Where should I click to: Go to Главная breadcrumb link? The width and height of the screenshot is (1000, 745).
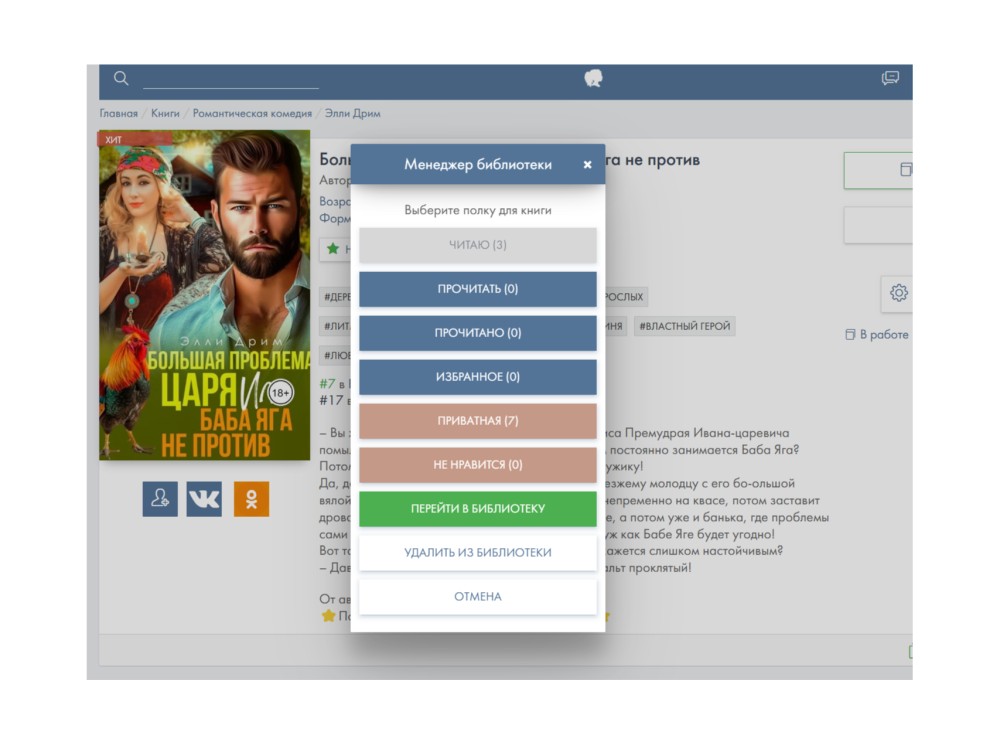(118, 113)
